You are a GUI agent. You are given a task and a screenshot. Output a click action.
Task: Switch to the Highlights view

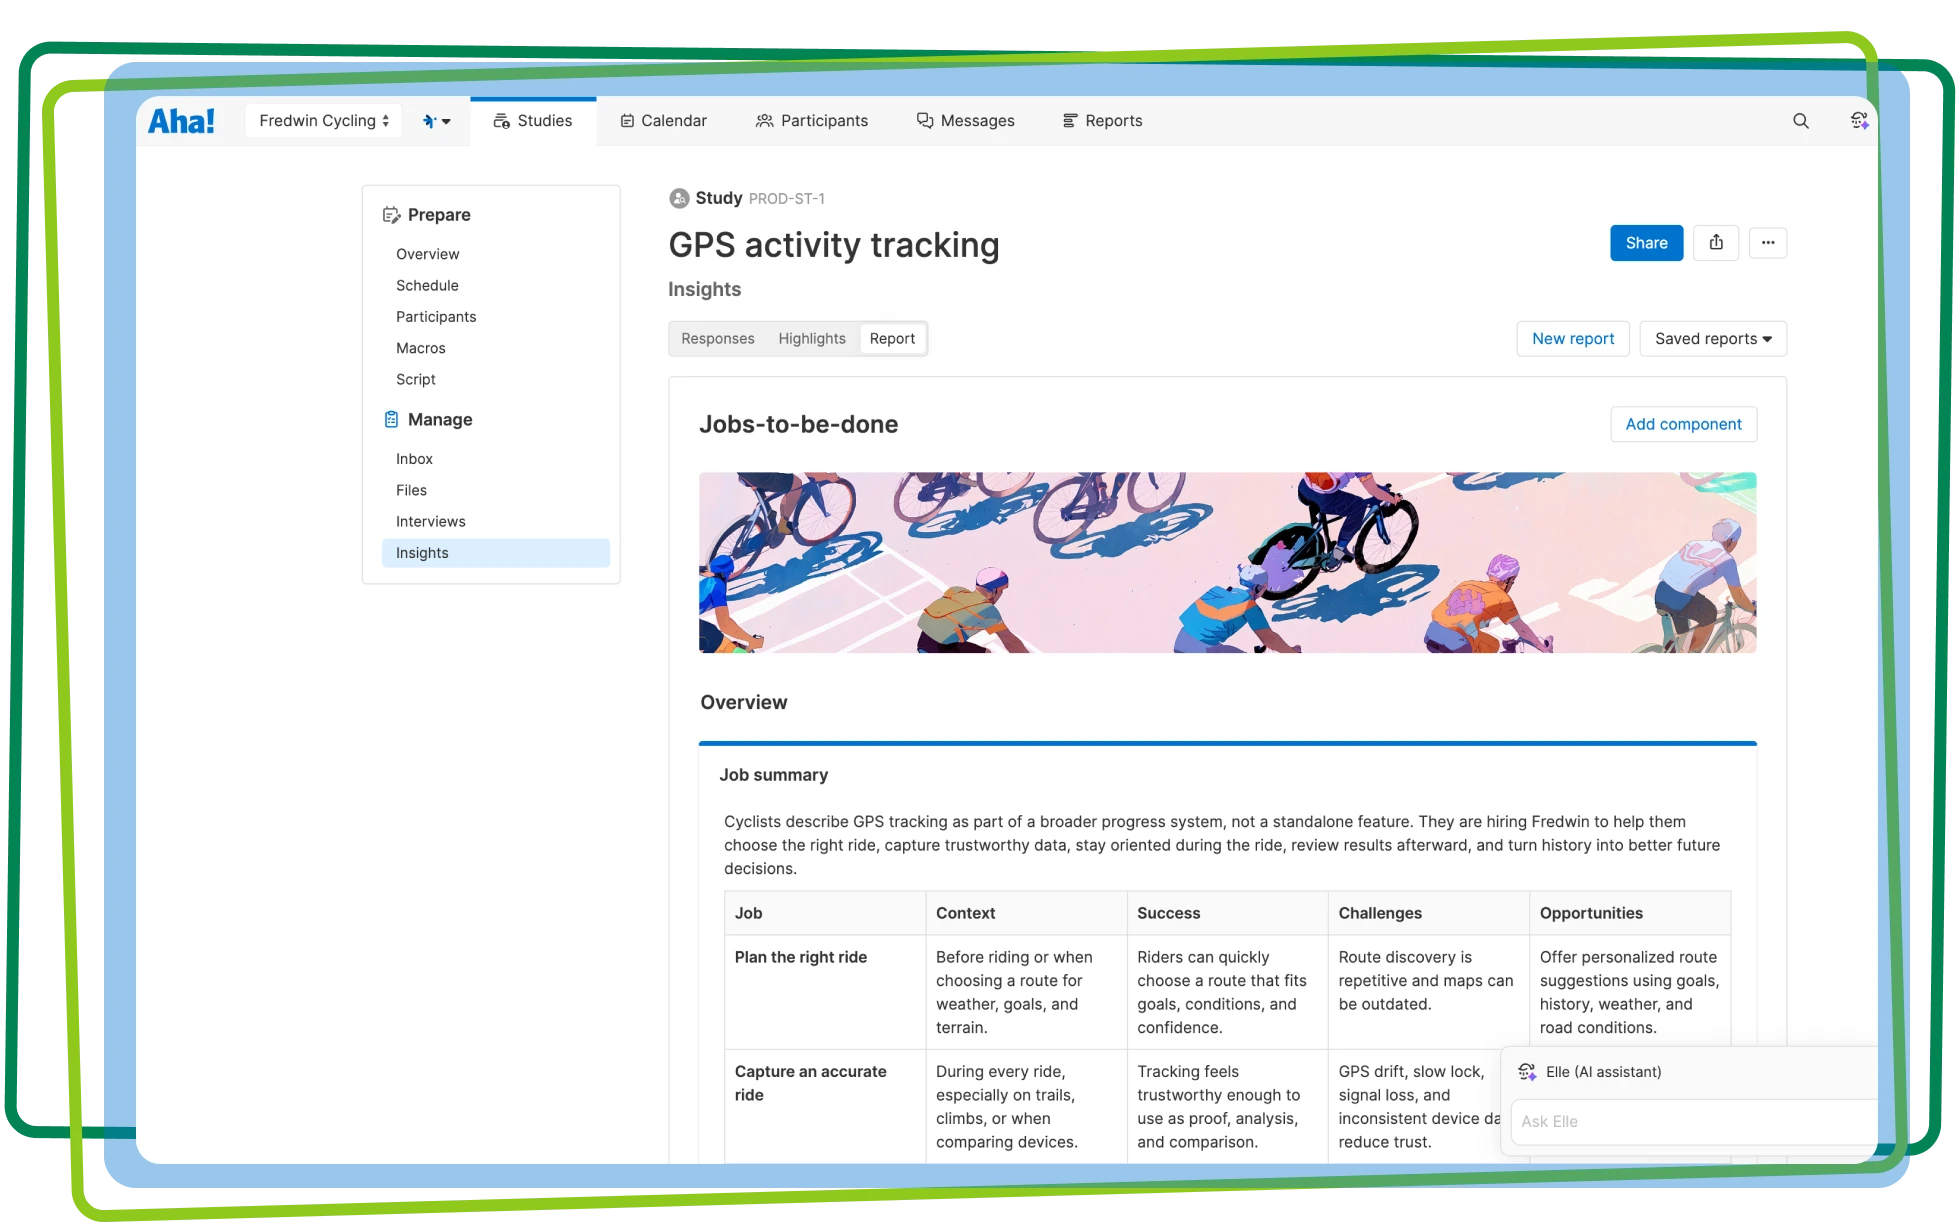coord(812,339)
